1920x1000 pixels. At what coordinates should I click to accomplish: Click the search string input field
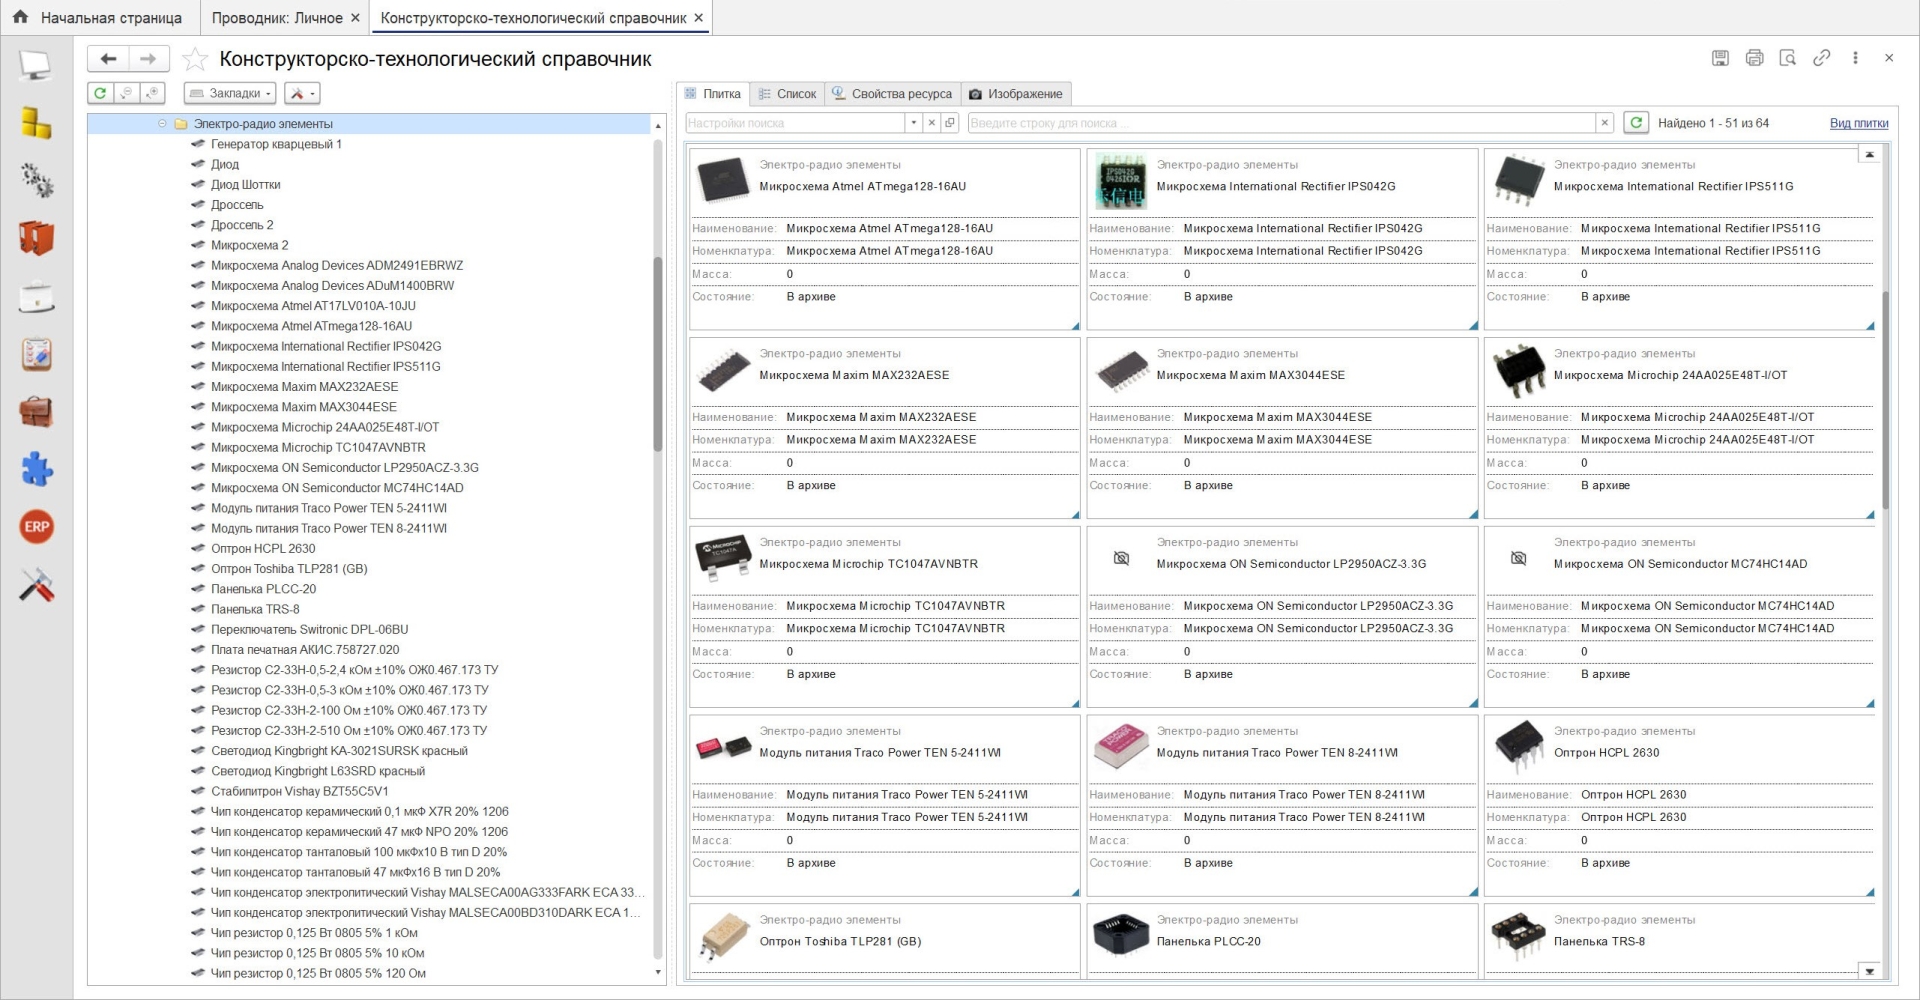pyautogui.click(x=1282, y=123)
